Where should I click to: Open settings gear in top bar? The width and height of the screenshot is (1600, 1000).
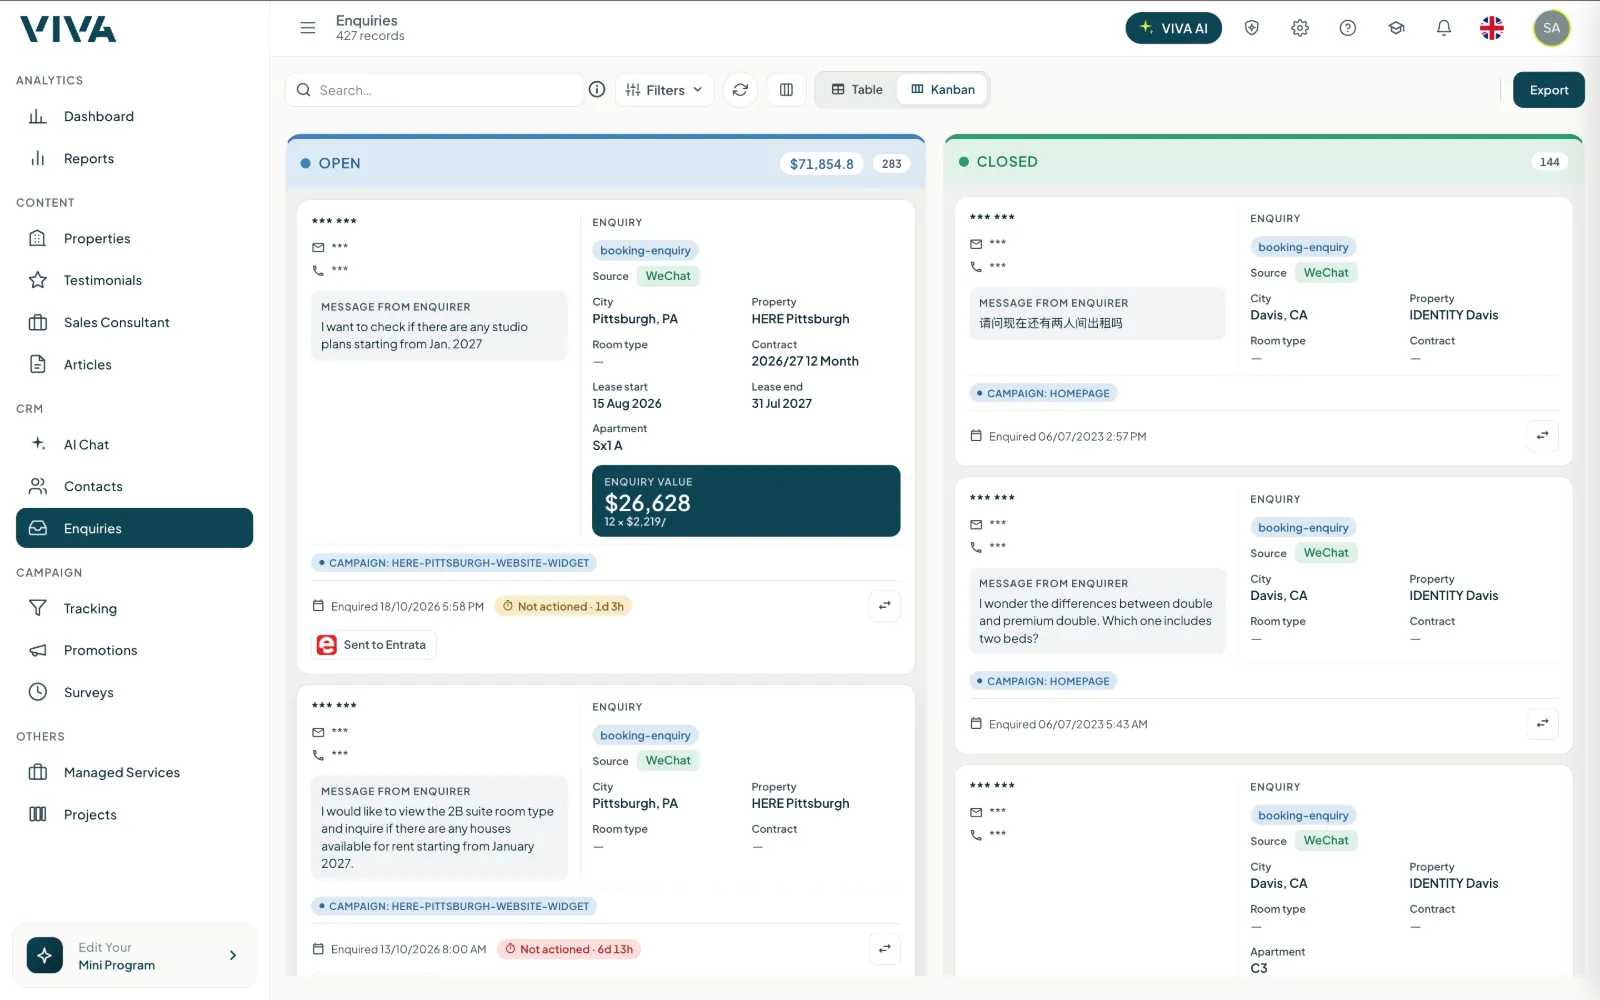point(1300,28)
